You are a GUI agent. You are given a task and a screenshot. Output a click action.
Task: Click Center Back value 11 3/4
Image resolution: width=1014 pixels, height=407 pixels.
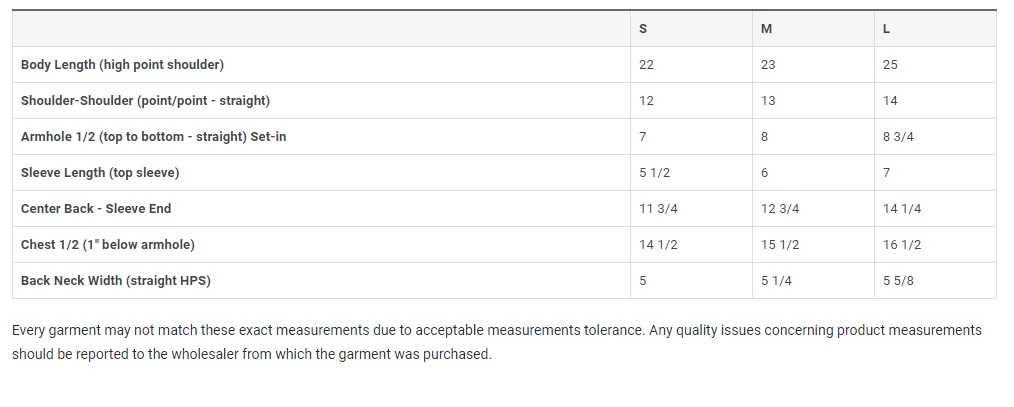[658, 208]
